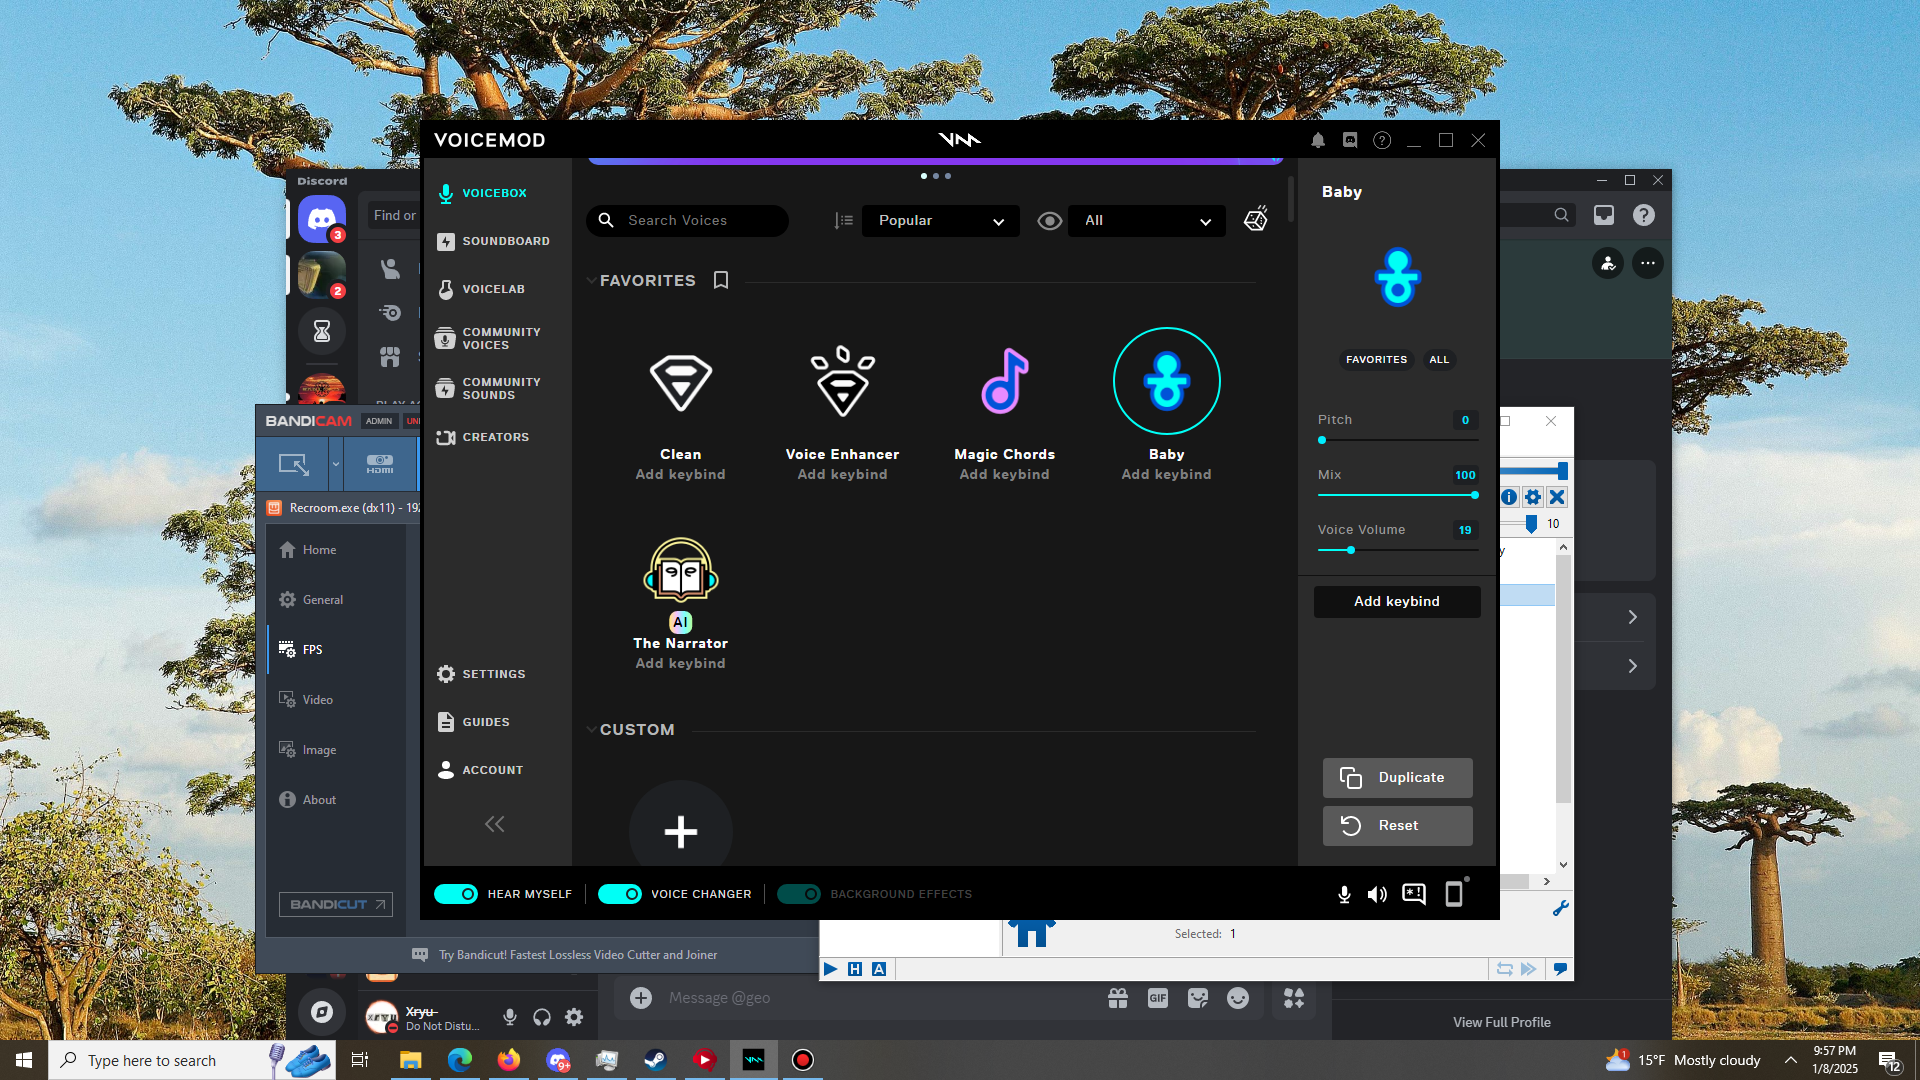The width and height of the screenshot is (1920, 1080).
Task: Toggle Hear Myself switch
Action: click(x=456, y=894)
